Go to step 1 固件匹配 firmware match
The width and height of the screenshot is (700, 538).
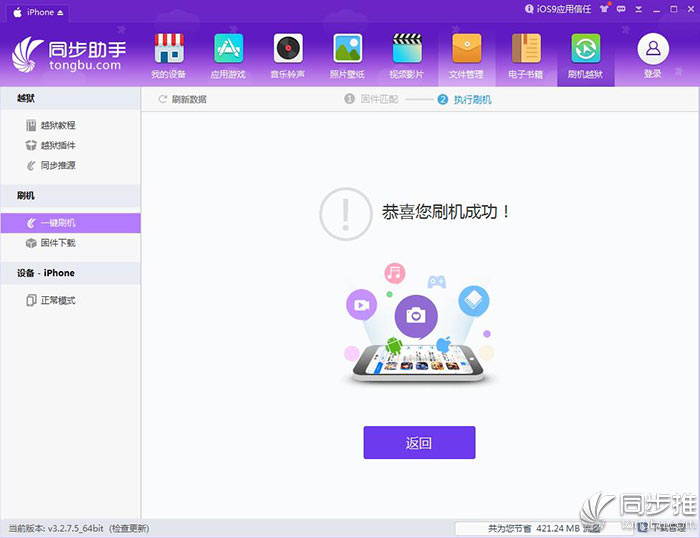[x=371, y=99]
